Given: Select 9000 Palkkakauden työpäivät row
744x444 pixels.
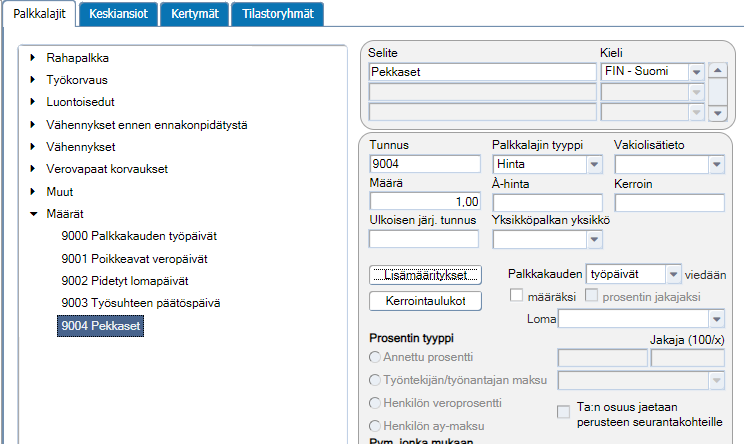Looking at the screenshot, I should 139,236.
